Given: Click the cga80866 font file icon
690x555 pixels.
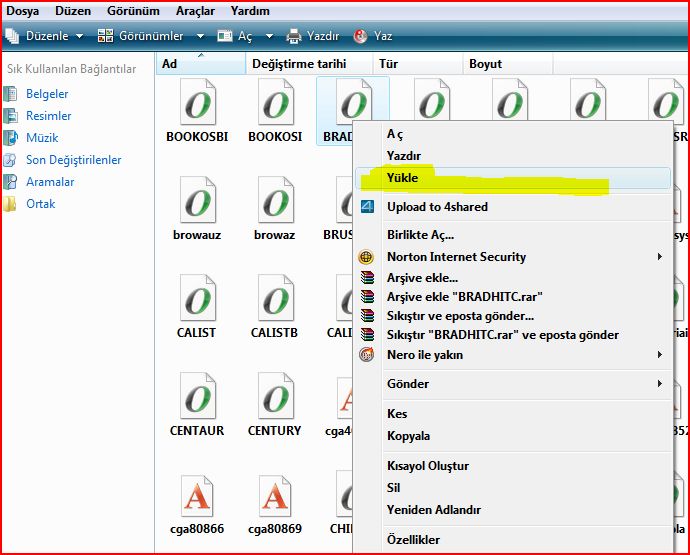Looking at the screenshot, I should (x=198, y=495).
